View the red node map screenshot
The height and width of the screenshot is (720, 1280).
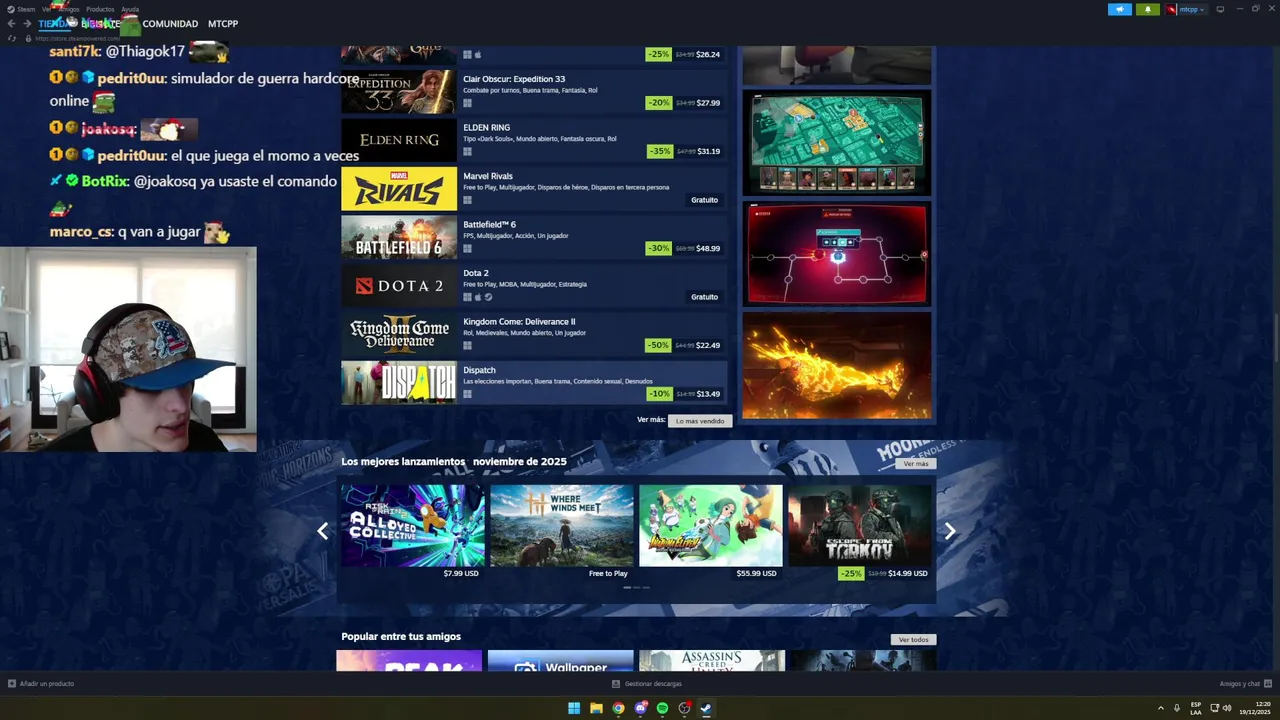coord(837,254)
